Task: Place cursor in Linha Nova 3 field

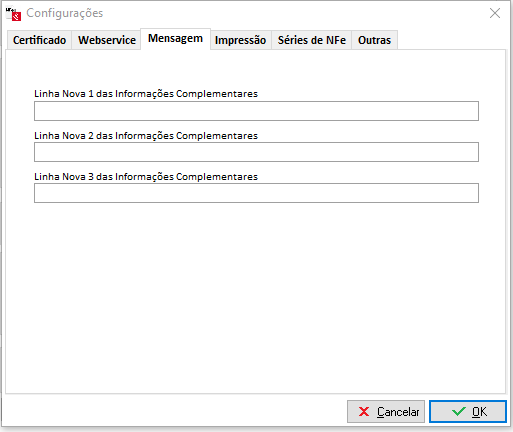Action: coord(256,193)
